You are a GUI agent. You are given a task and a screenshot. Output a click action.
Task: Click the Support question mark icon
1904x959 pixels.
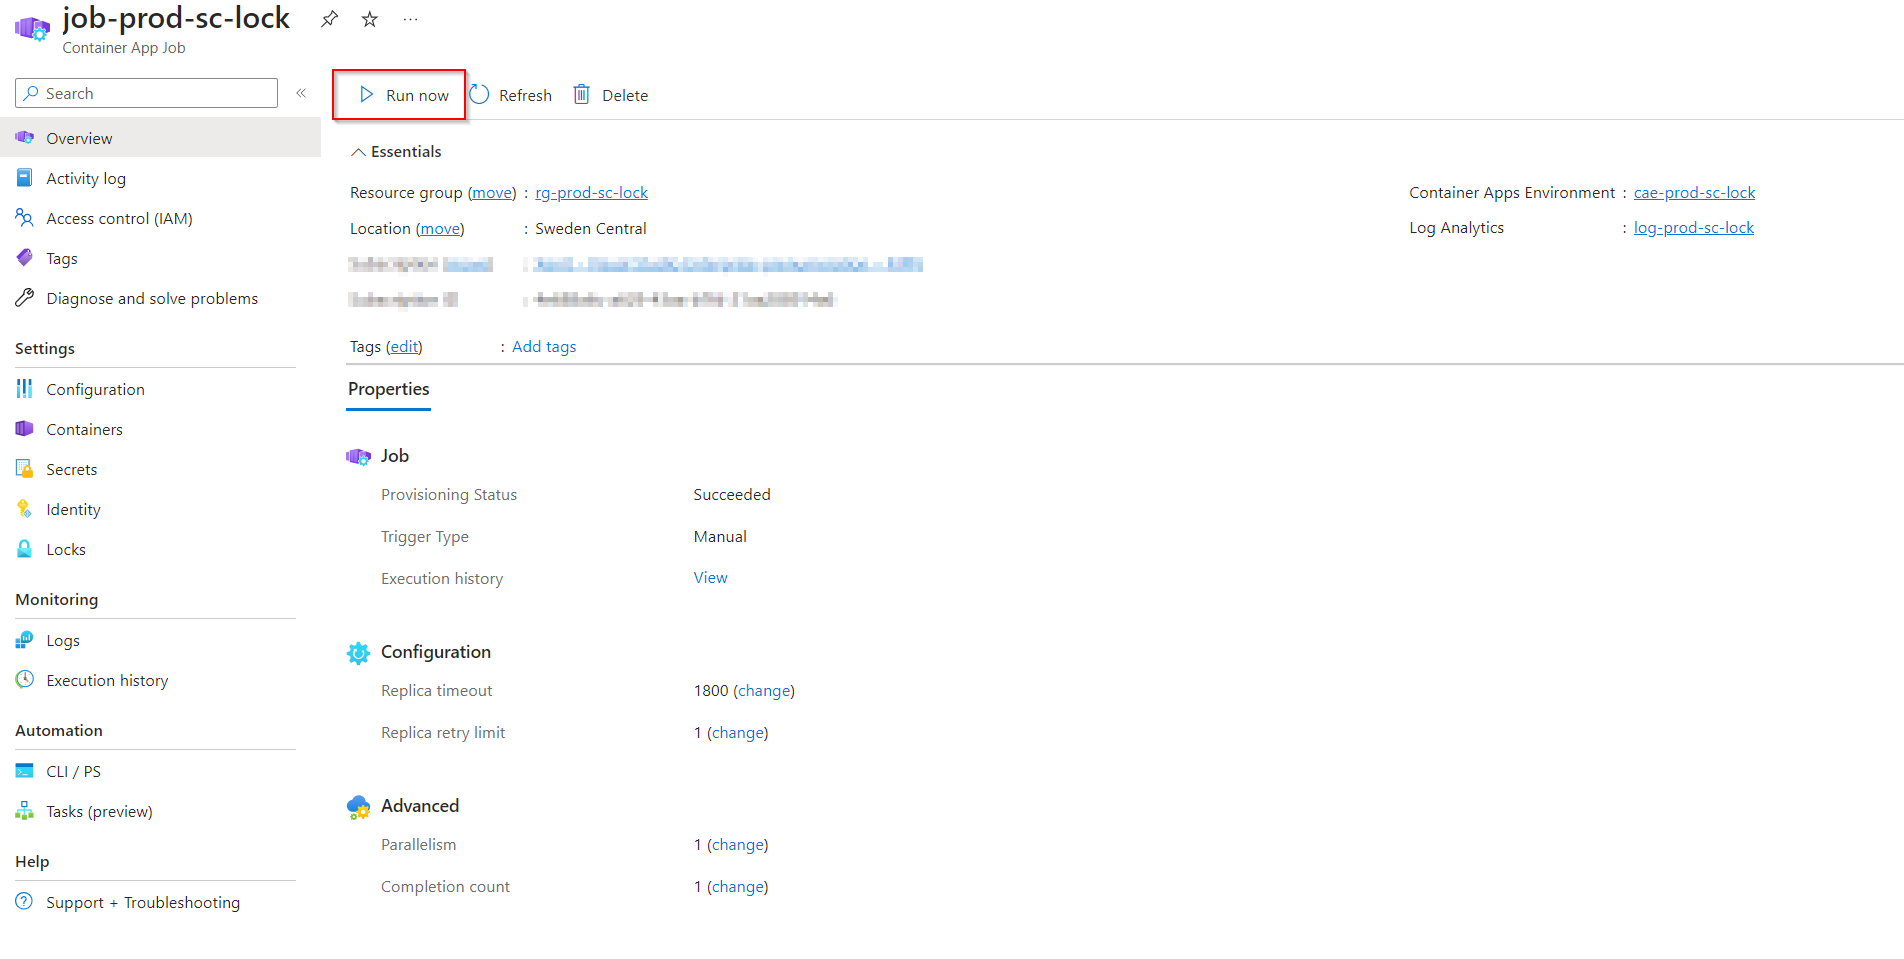(24, 901)
